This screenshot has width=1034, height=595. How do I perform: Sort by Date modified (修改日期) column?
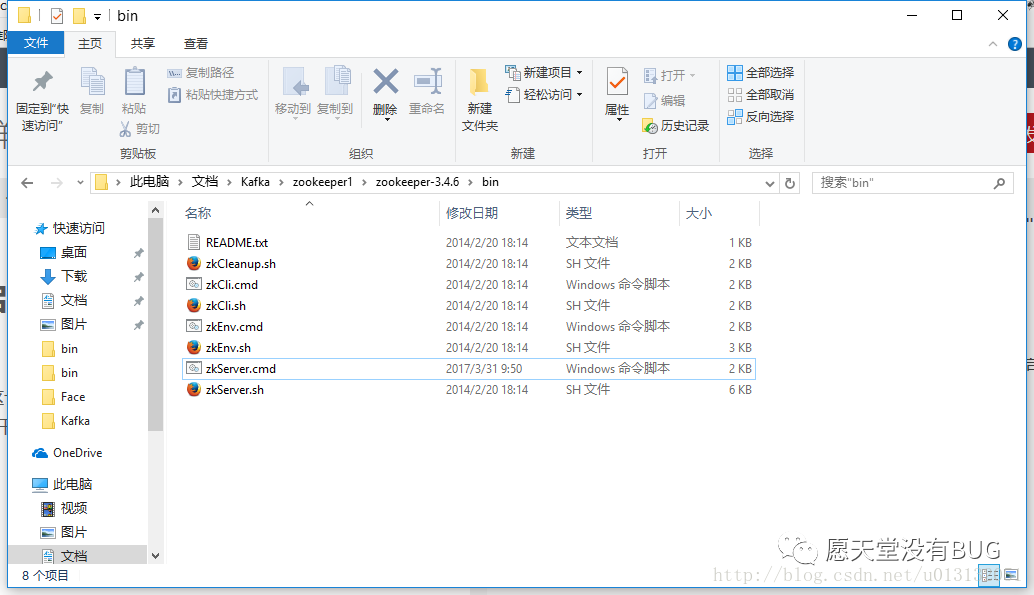471,213
